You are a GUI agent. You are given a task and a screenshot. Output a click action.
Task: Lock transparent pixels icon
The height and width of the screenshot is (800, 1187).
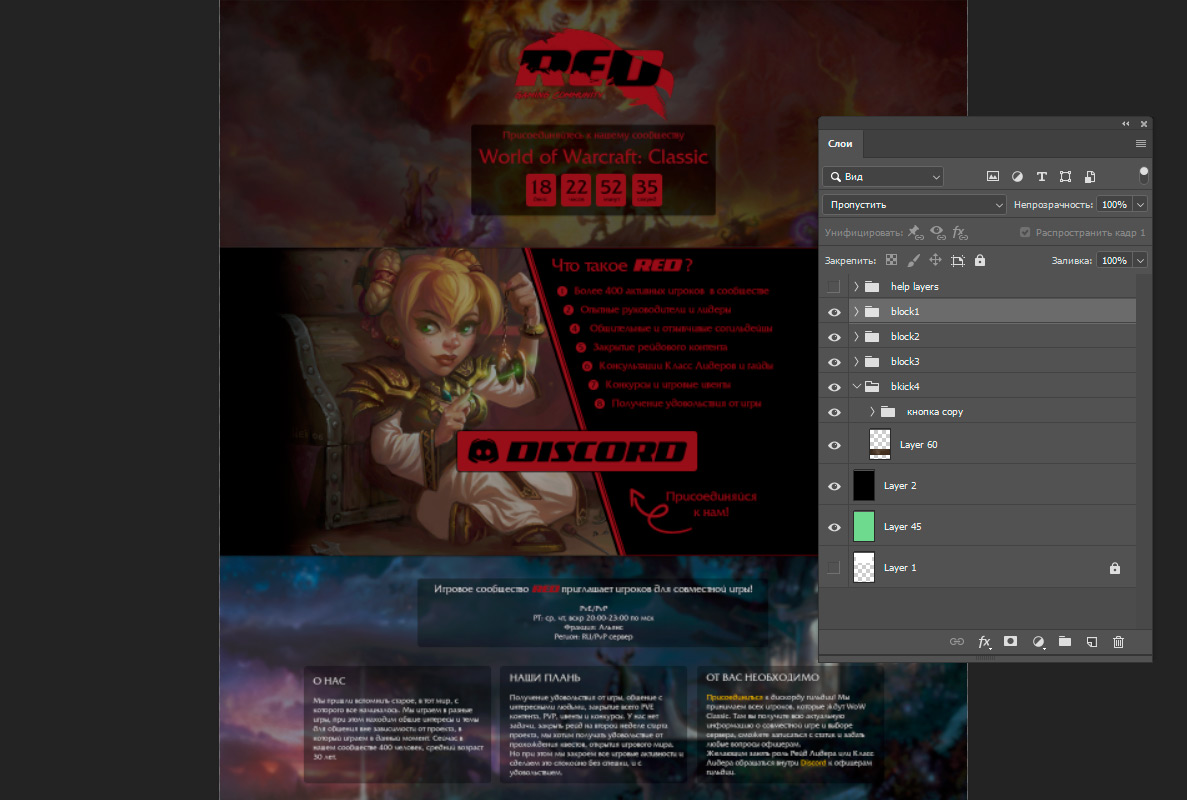[892, 260]
